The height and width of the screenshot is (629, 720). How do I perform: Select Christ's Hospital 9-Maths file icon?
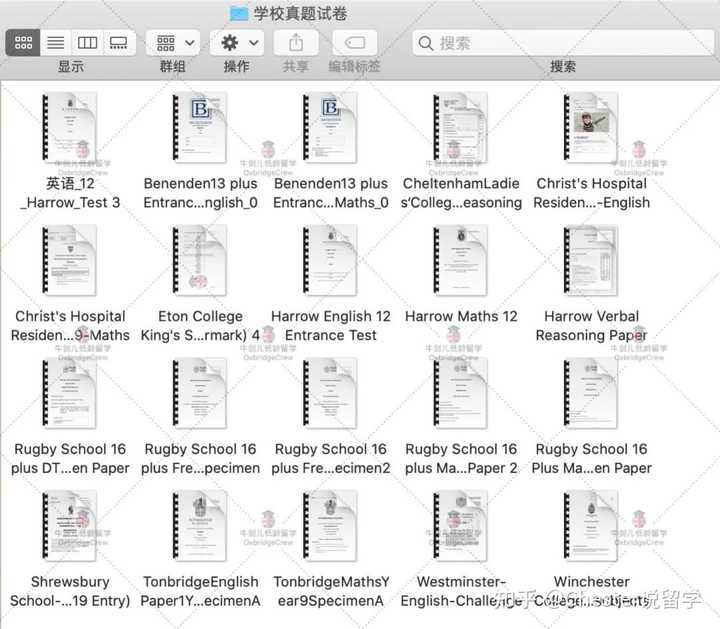pos(70,260)
